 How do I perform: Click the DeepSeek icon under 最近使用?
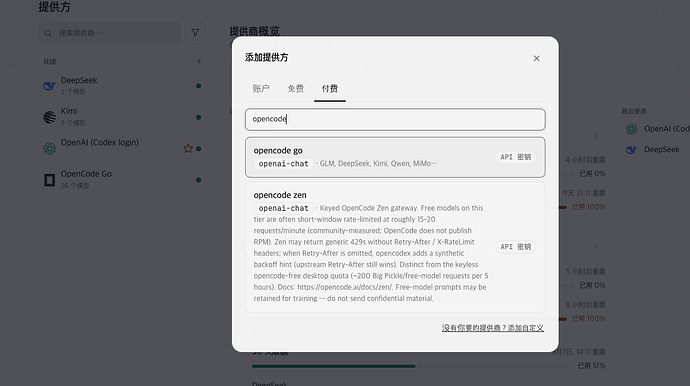click(x=631, y=150)
